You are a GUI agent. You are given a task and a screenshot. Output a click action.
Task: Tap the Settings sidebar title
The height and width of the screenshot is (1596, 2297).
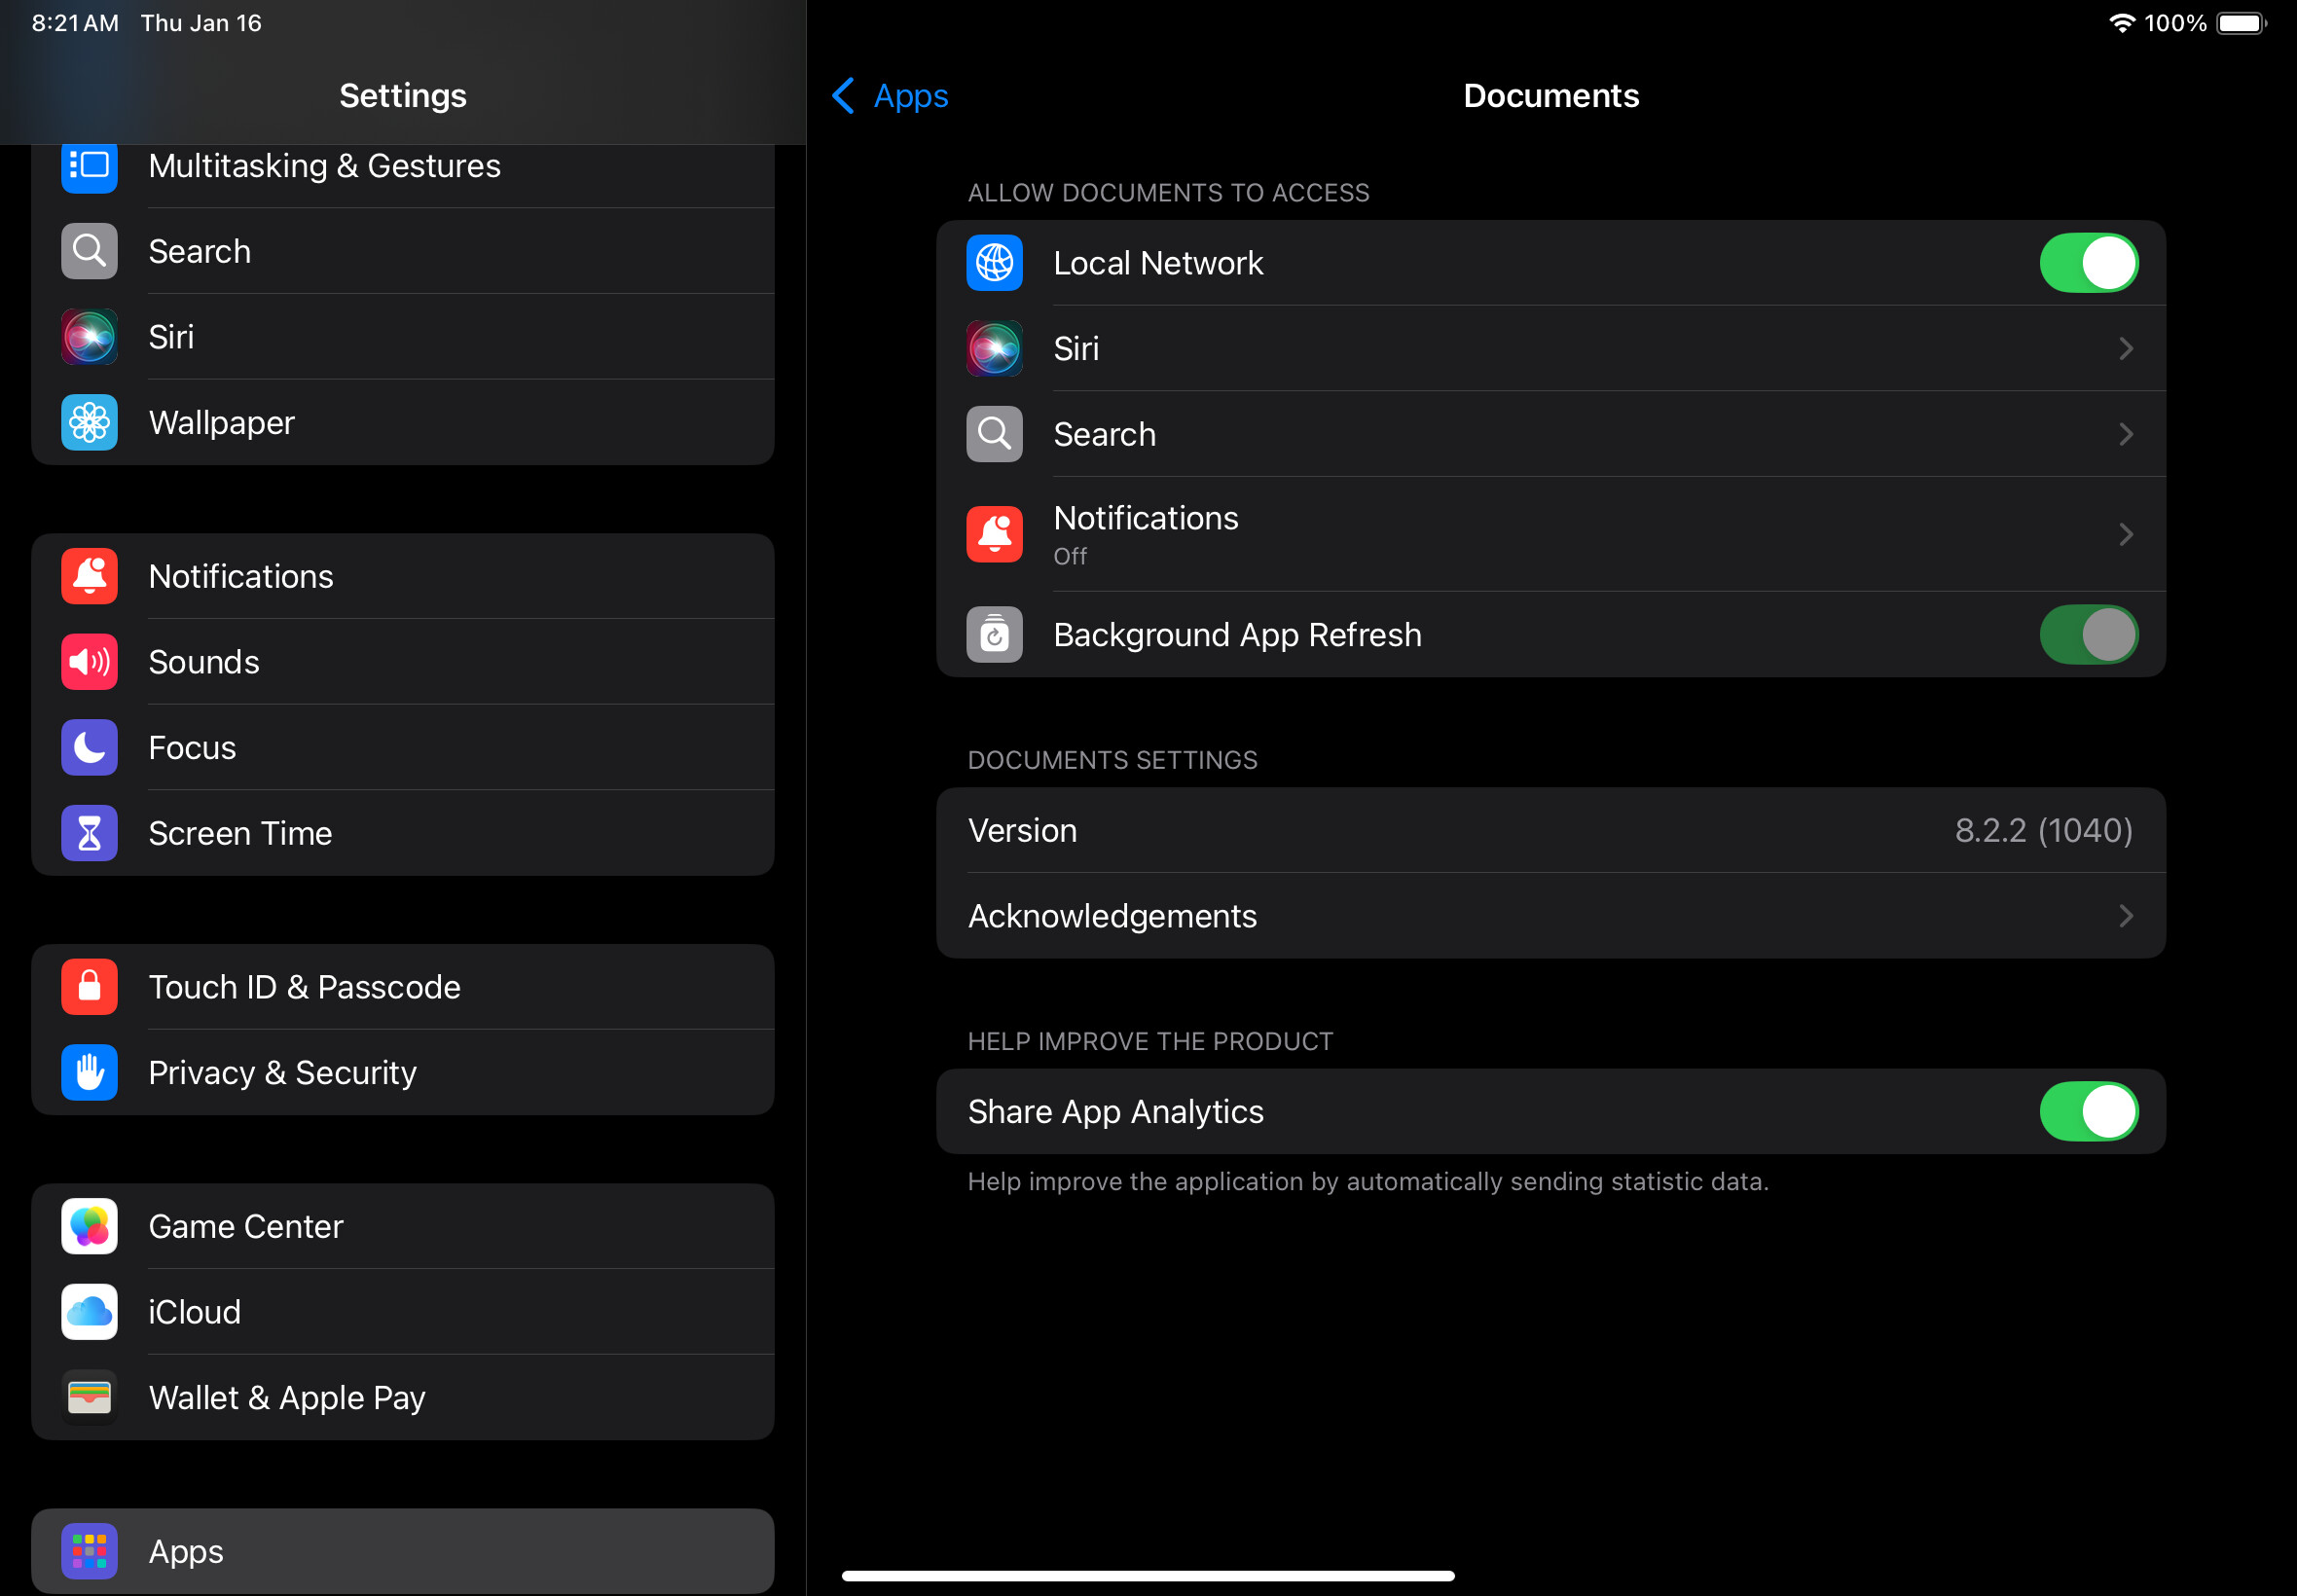click(x=403, y=96)
